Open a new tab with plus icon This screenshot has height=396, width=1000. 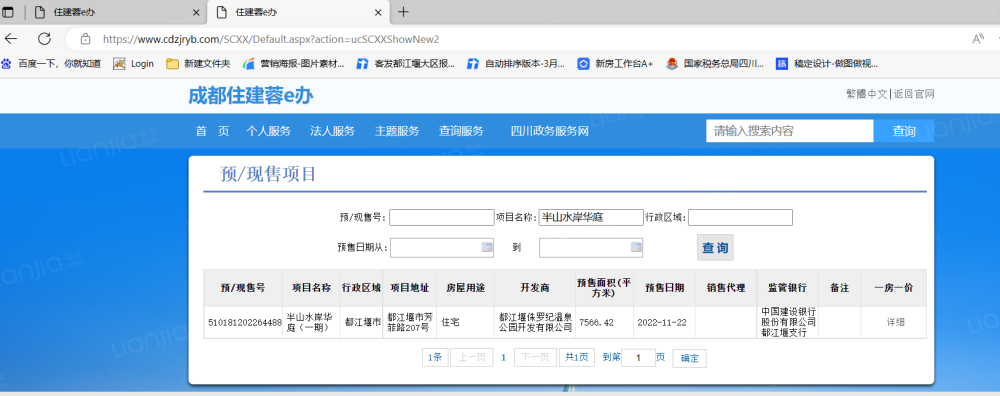click(402, 12)
